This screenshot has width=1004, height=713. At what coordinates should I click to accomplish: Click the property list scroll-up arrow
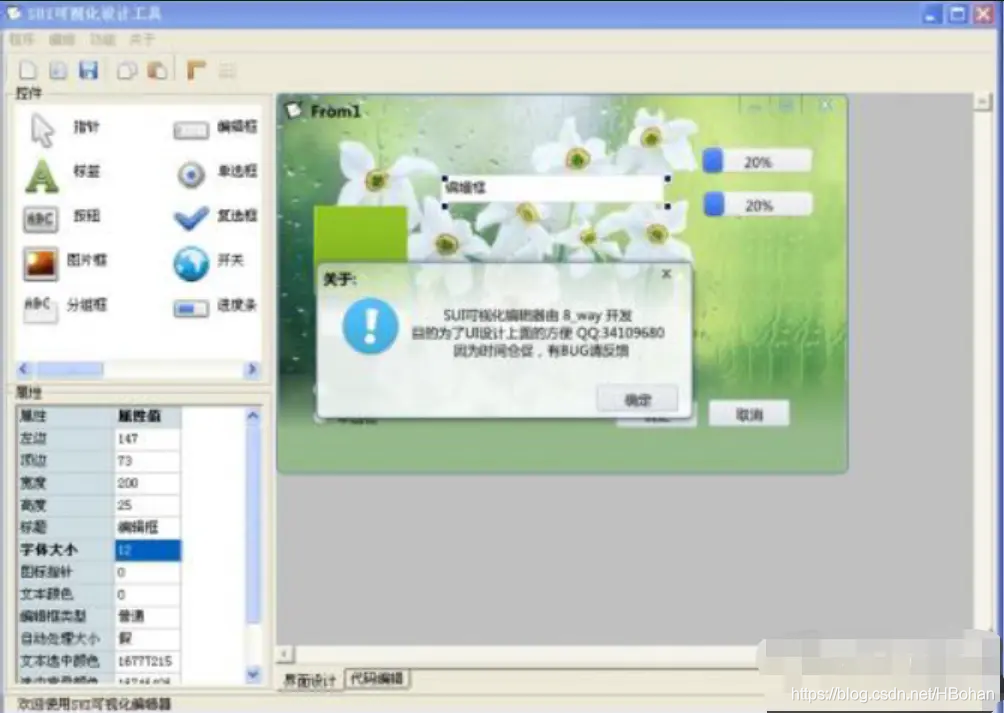click(x=253, y=416)
